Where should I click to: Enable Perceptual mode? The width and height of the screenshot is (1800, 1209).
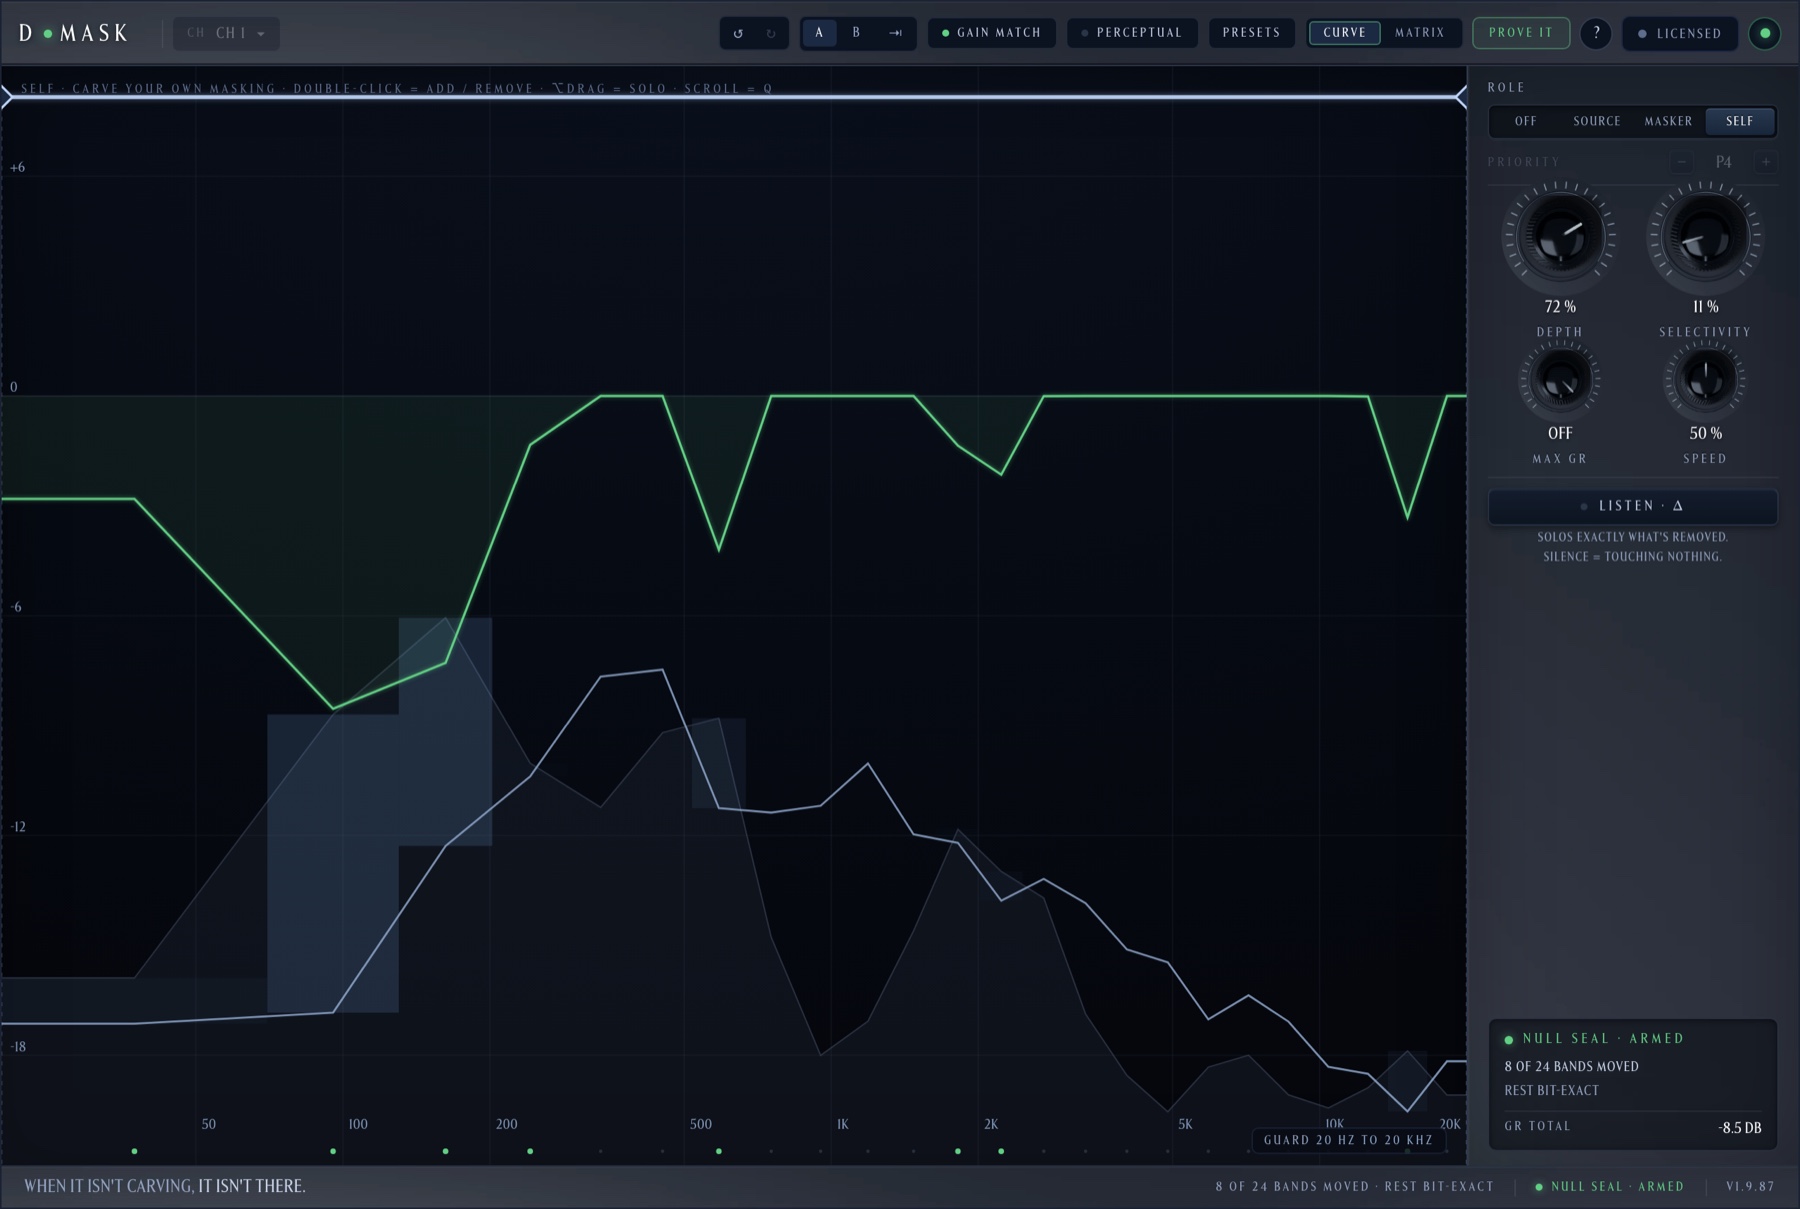(x=1132, y=33)
